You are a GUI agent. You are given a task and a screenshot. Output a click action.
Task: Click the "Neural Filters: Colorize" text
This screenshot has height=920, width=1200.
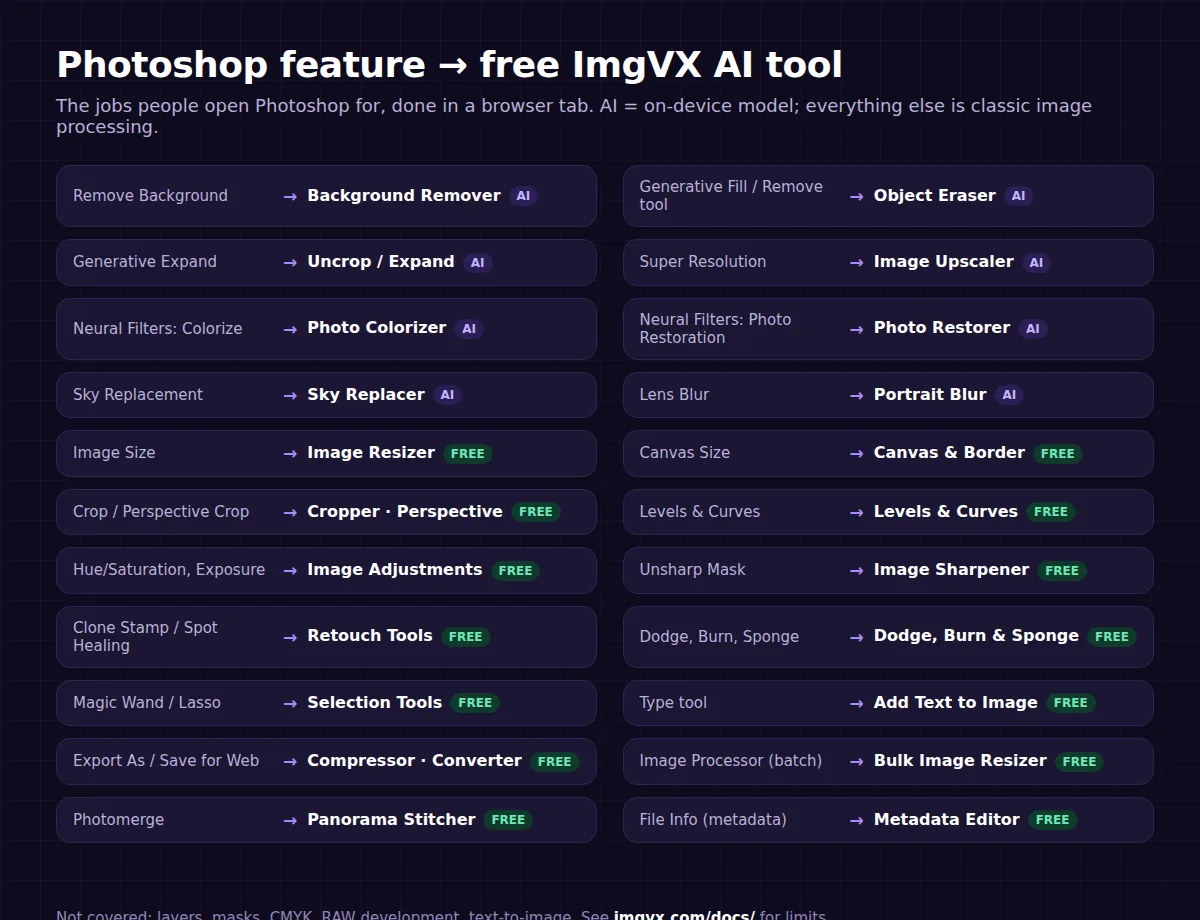click(158, 329)
